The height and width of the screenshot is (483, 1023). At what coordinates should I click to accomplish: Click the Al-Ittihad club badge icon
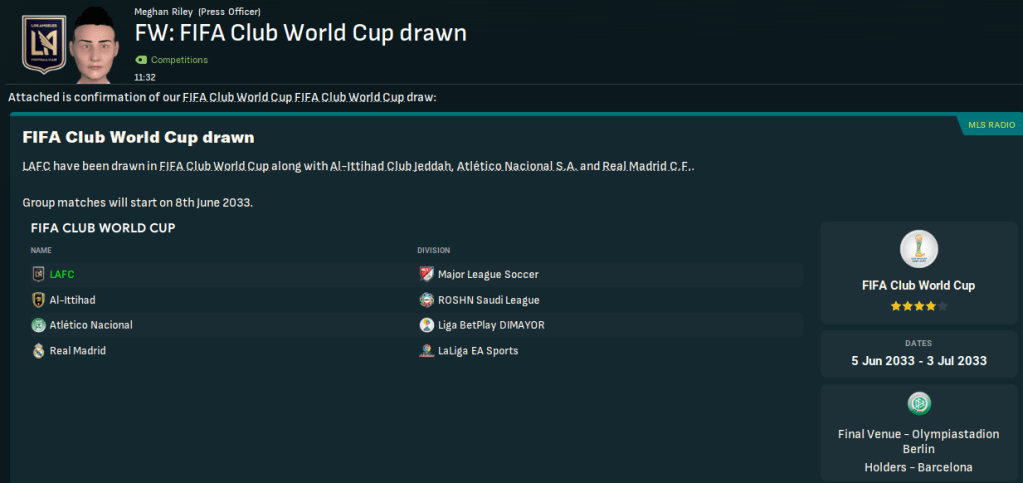click(x=39, y=300)
